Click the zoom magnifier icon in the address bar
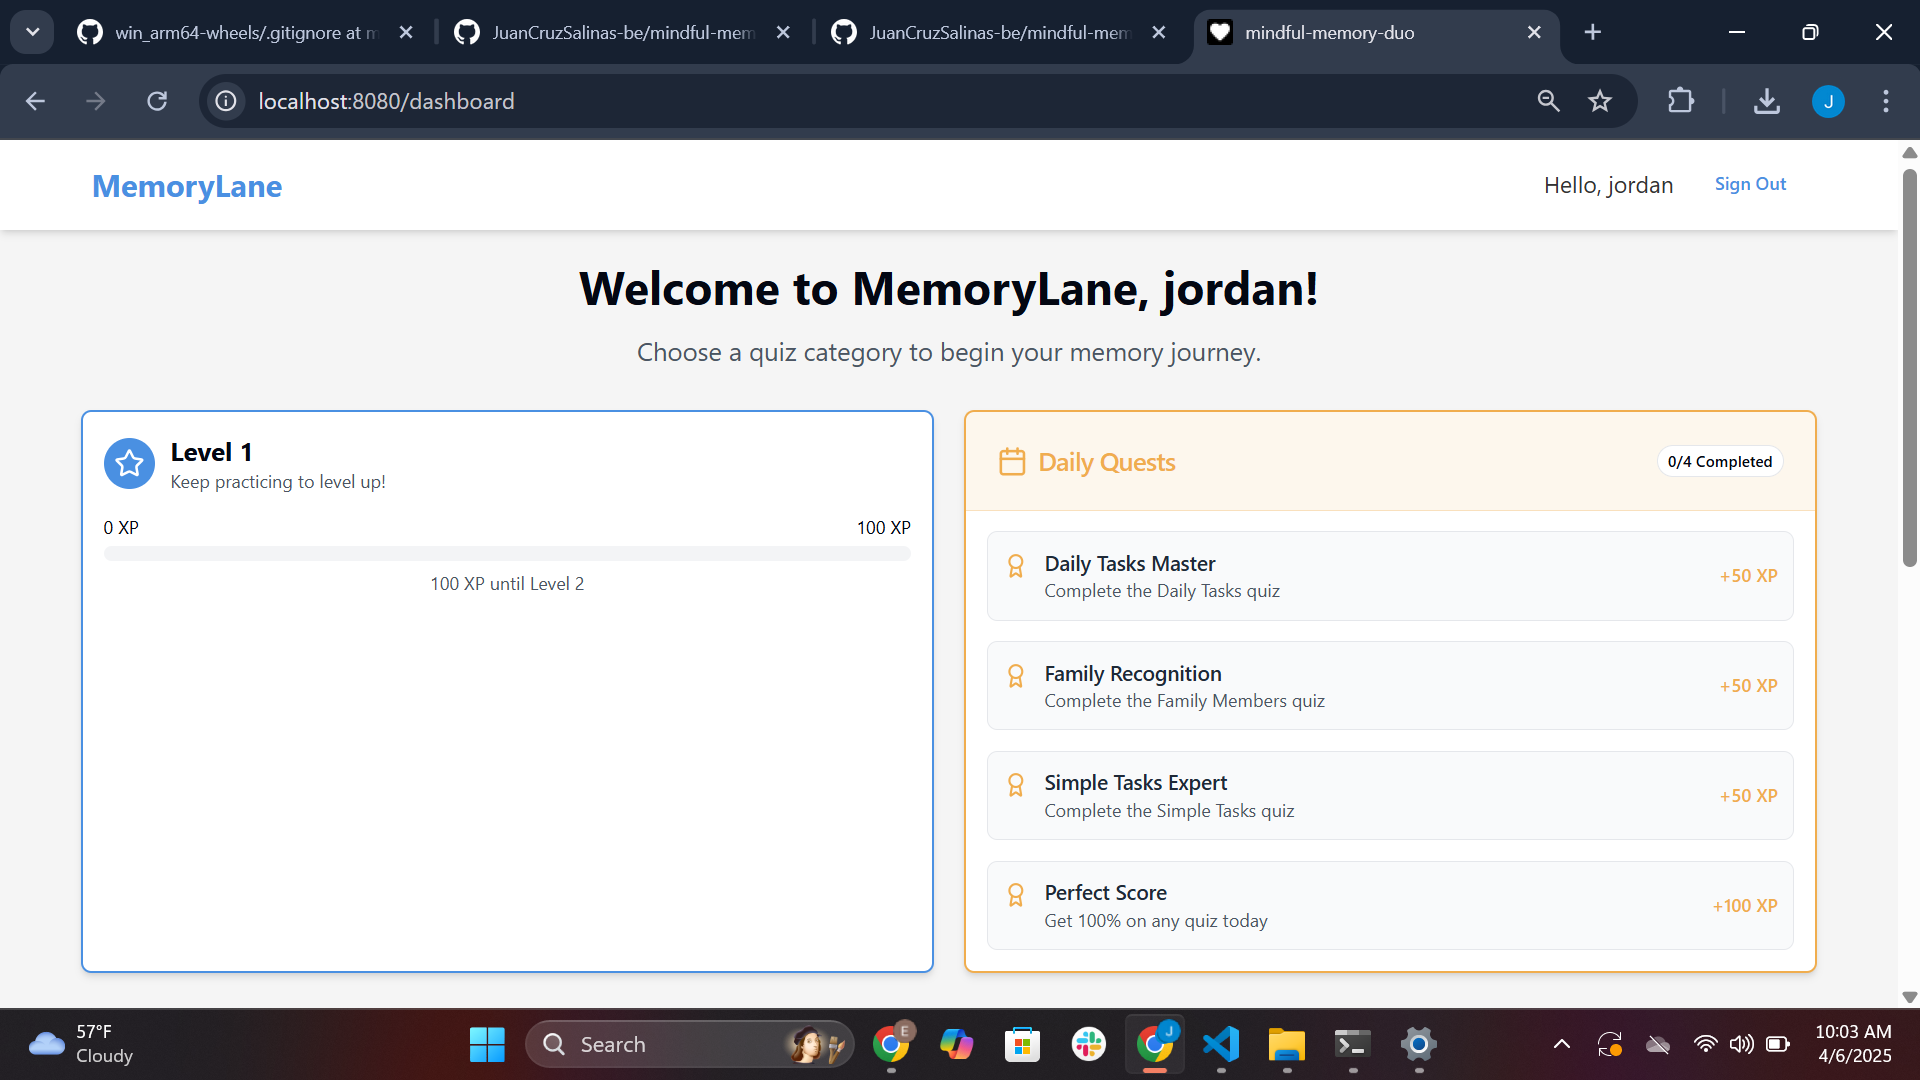1920x1080 pixels. tap(1548, 101)
